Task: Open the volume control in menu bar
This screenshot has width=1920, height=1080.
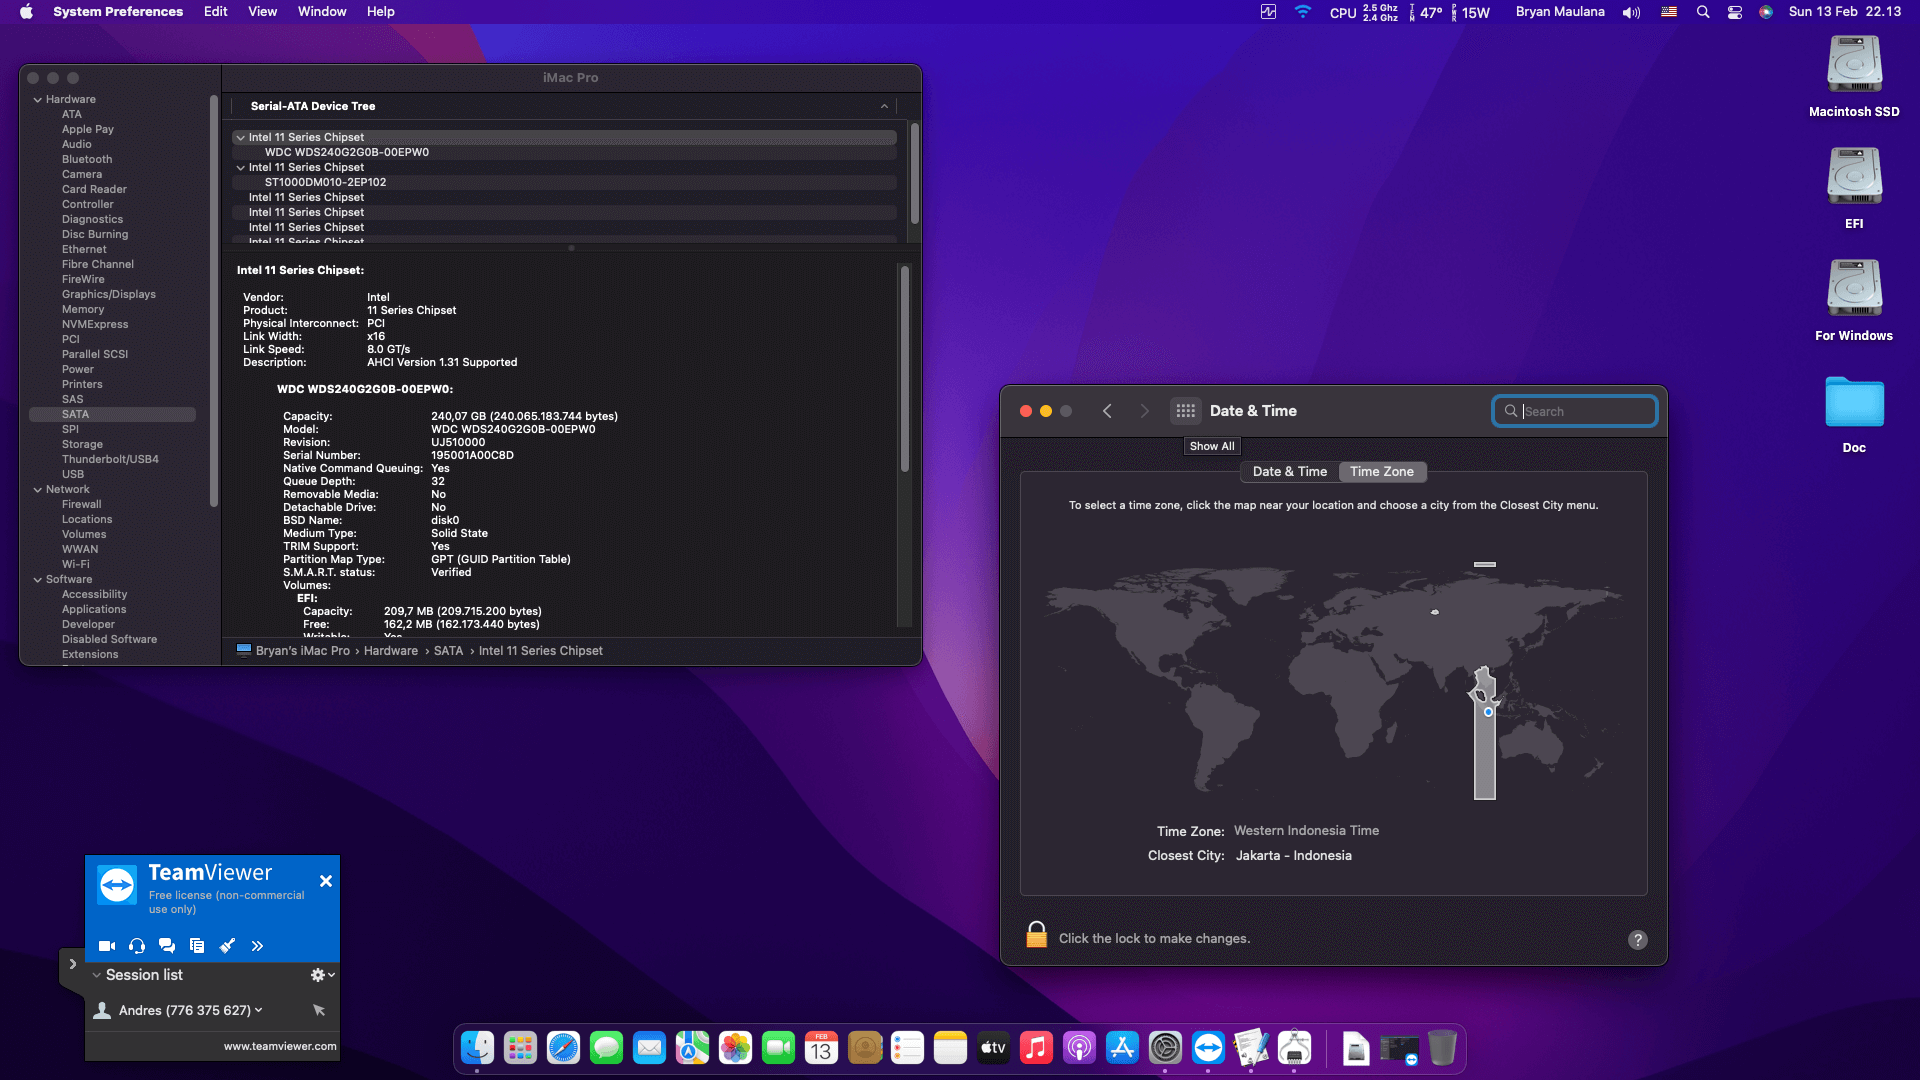Action: coord(1631,12)
